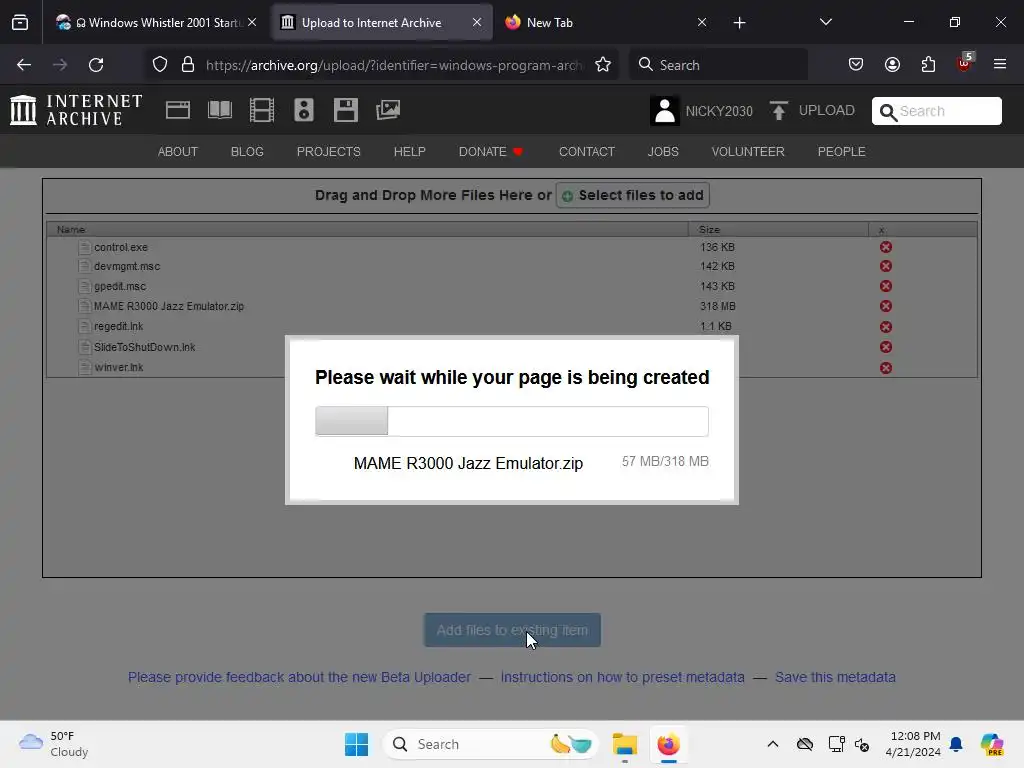1024x768 pixels.
Task: Open the JOBS menu link
Action: coord(663,152)
